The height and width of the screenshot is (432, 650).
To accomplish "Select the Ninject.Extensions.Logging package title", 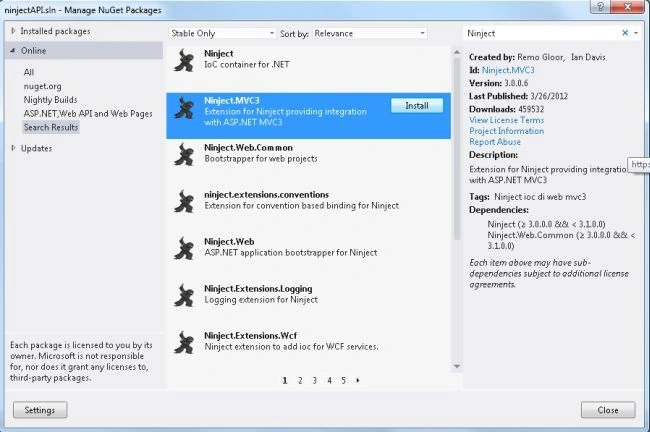I will click(x=258, y=289).
